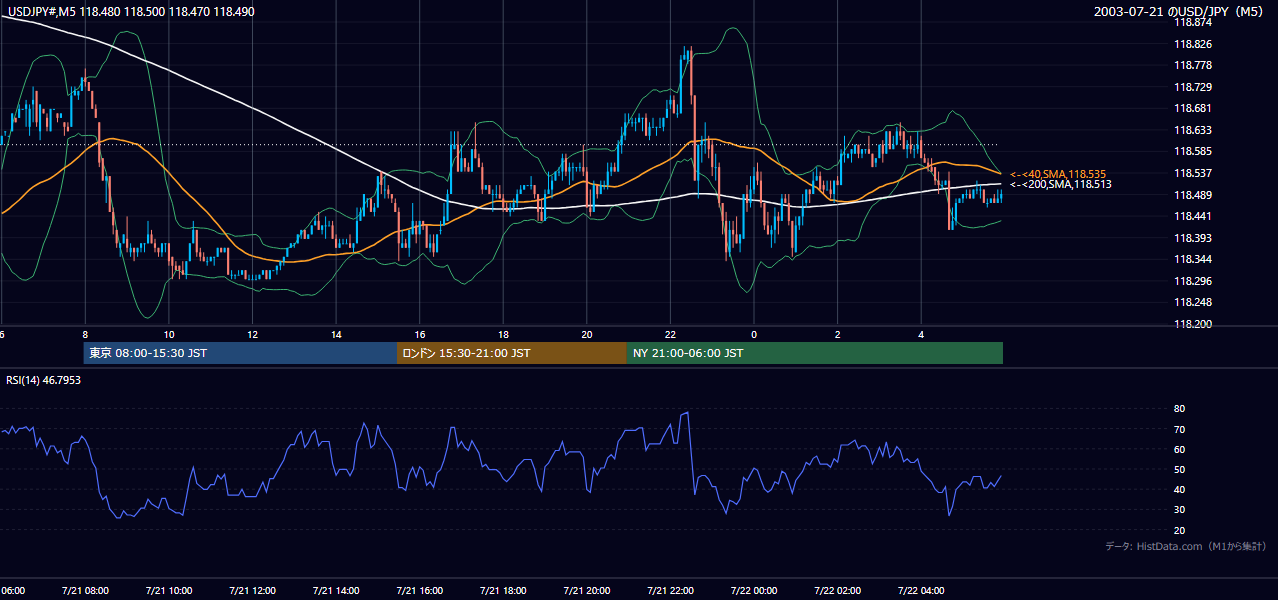Screen dimensions: 1278x600
Task: Click the bottom timeline label 7/21 10:00
Action: coord(169,590)
